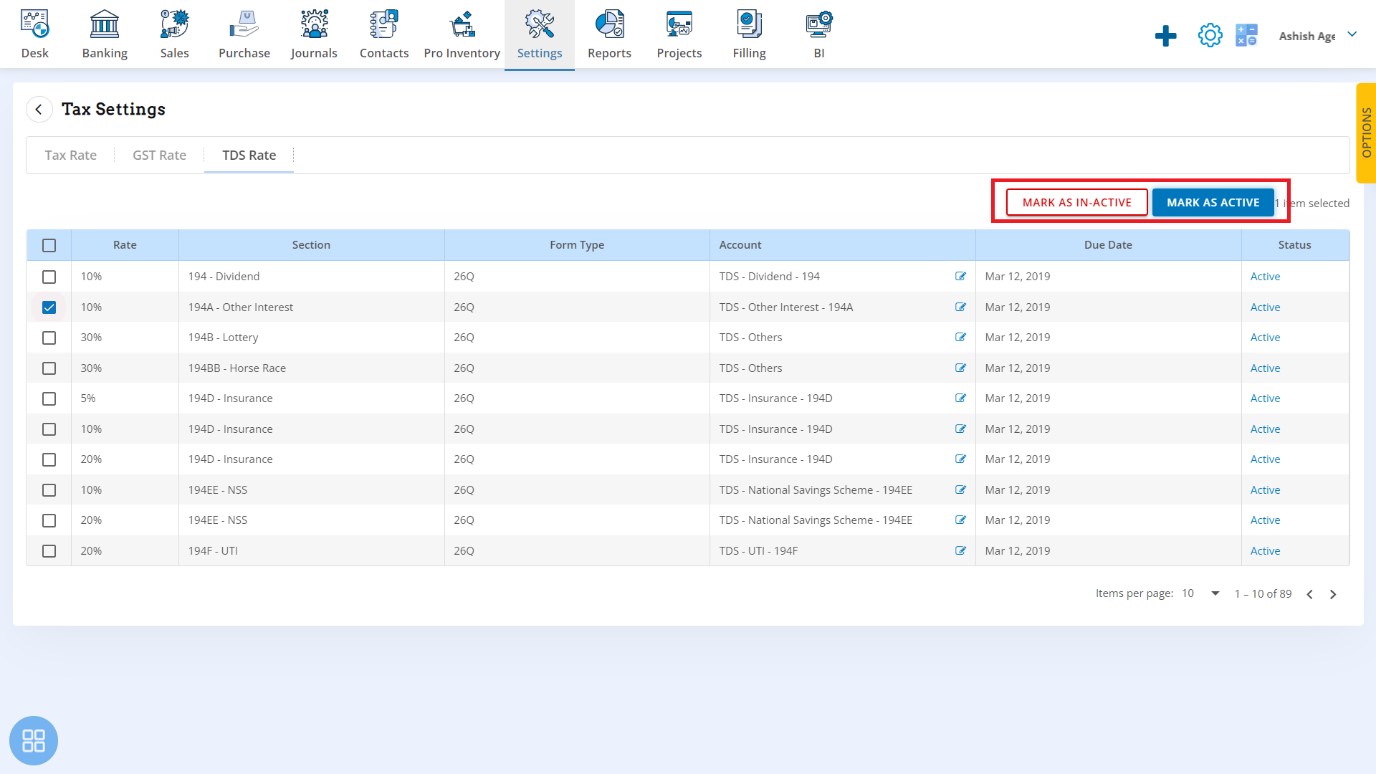Select the TDS Rate tab
1376x774 pixels.
coord(249,155)
